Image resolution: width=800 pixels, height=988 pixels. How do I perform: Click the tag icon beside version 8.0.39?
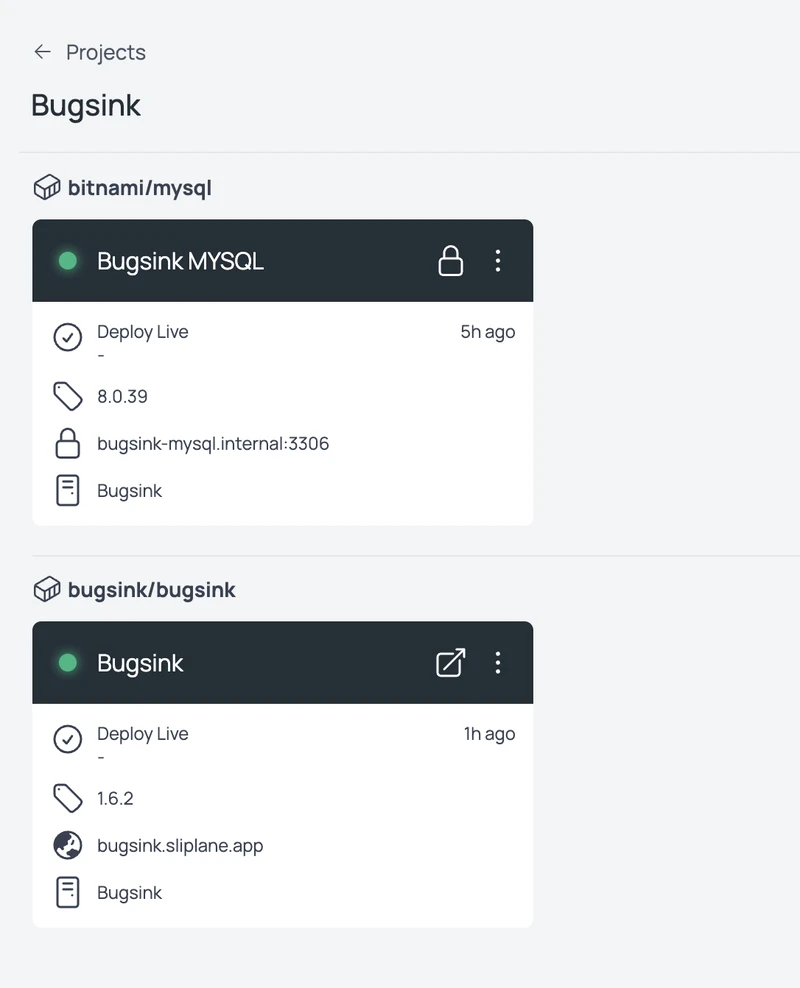pos(67,397)
